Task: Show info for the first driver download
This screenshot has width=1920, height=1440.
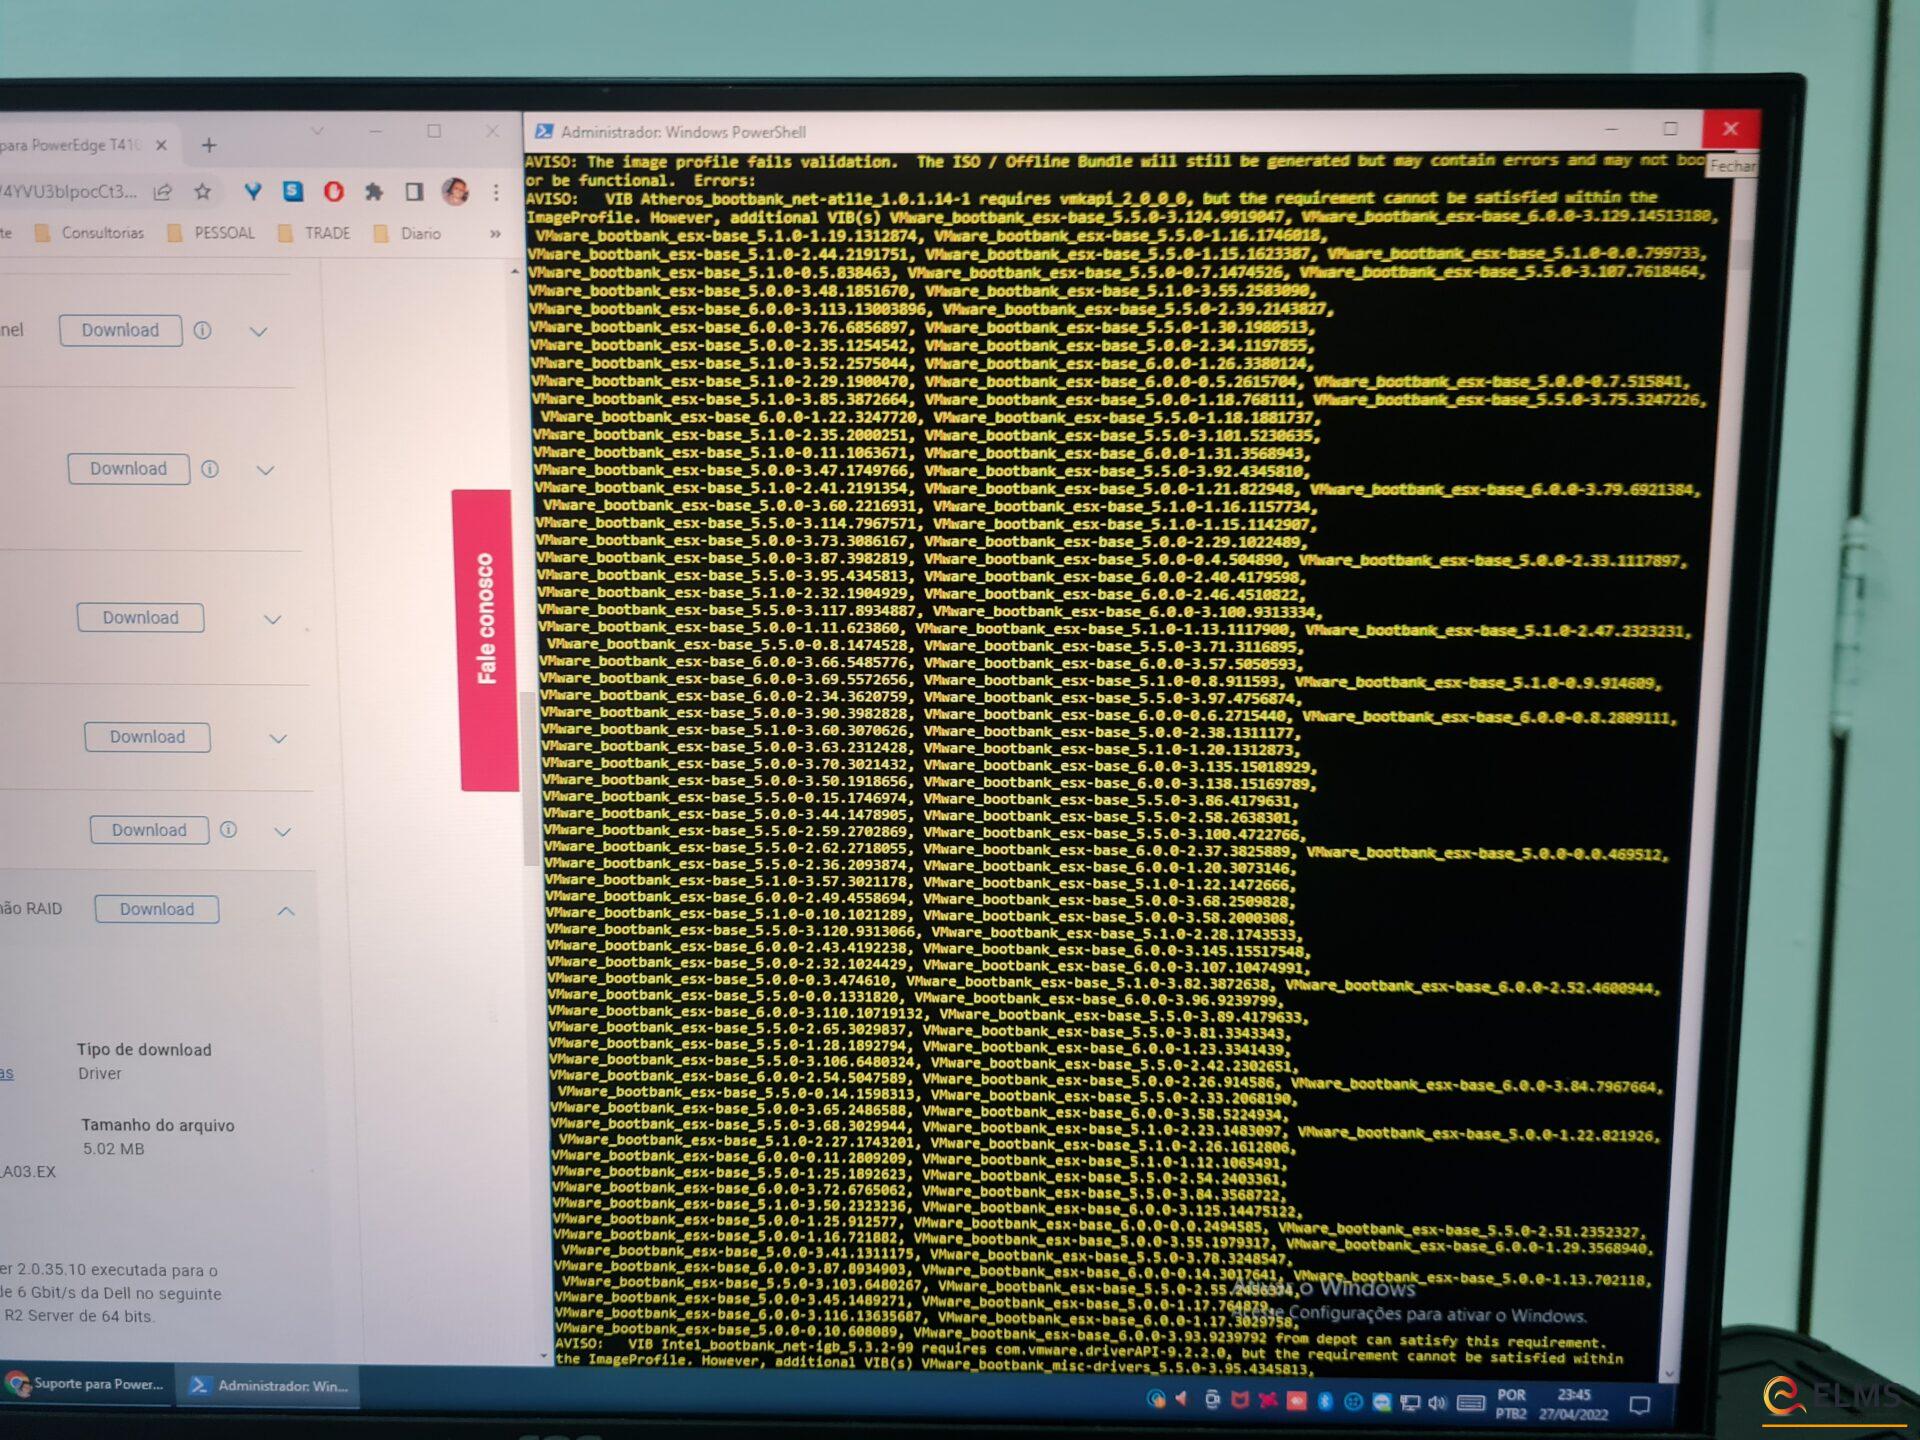Action: 202,330
